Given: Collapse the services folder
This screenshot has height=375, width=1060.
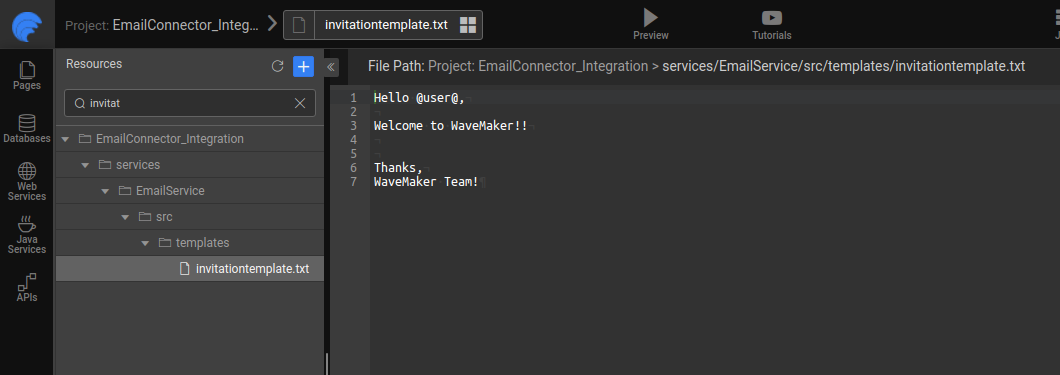Looking at the screenshot, I should [85, 165].
